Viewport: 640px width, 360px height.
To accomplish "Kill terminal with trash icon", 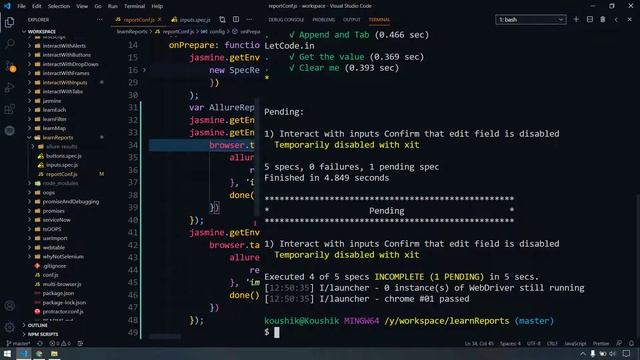I will [602, 19].
